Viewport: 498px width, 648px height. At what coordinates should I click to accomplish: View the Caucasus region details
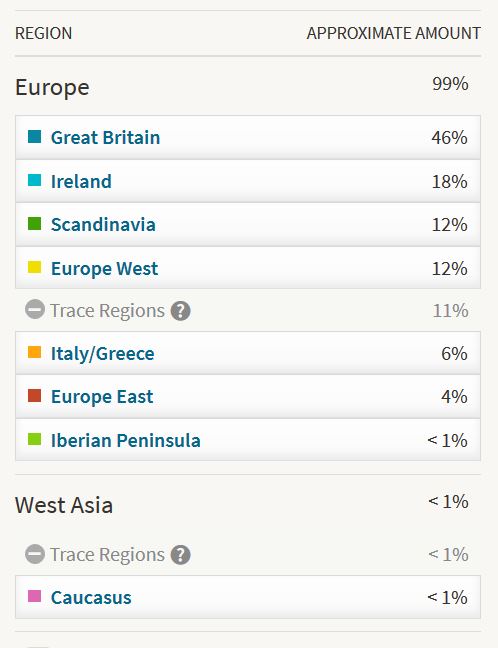91,598
